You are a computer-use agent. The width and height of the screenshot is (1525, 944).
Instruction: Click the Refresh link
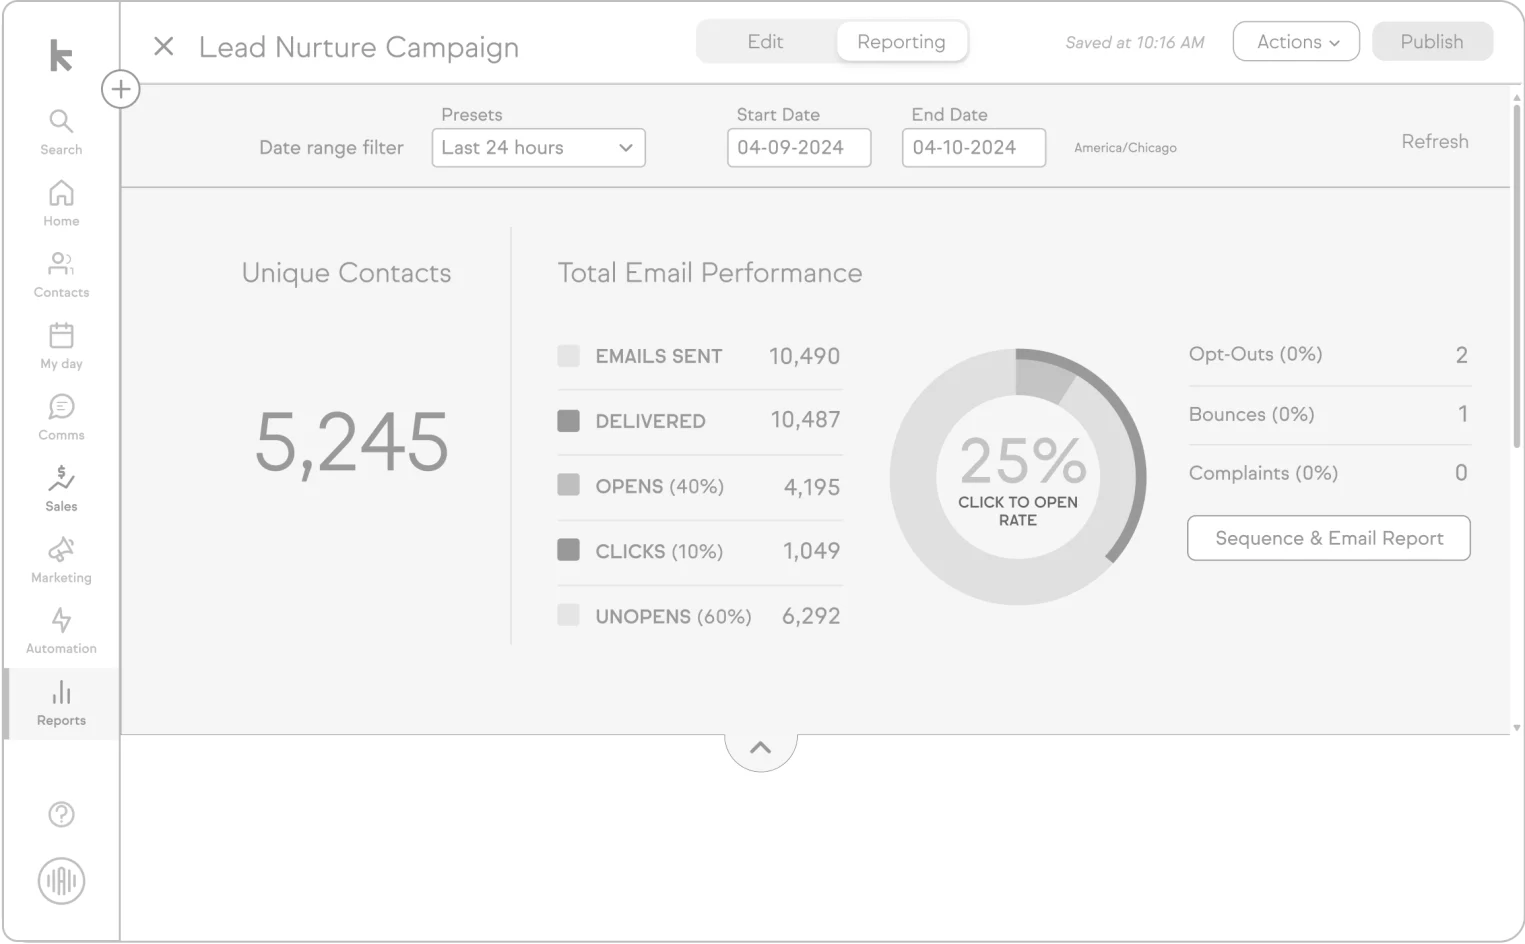point(1435,142)
